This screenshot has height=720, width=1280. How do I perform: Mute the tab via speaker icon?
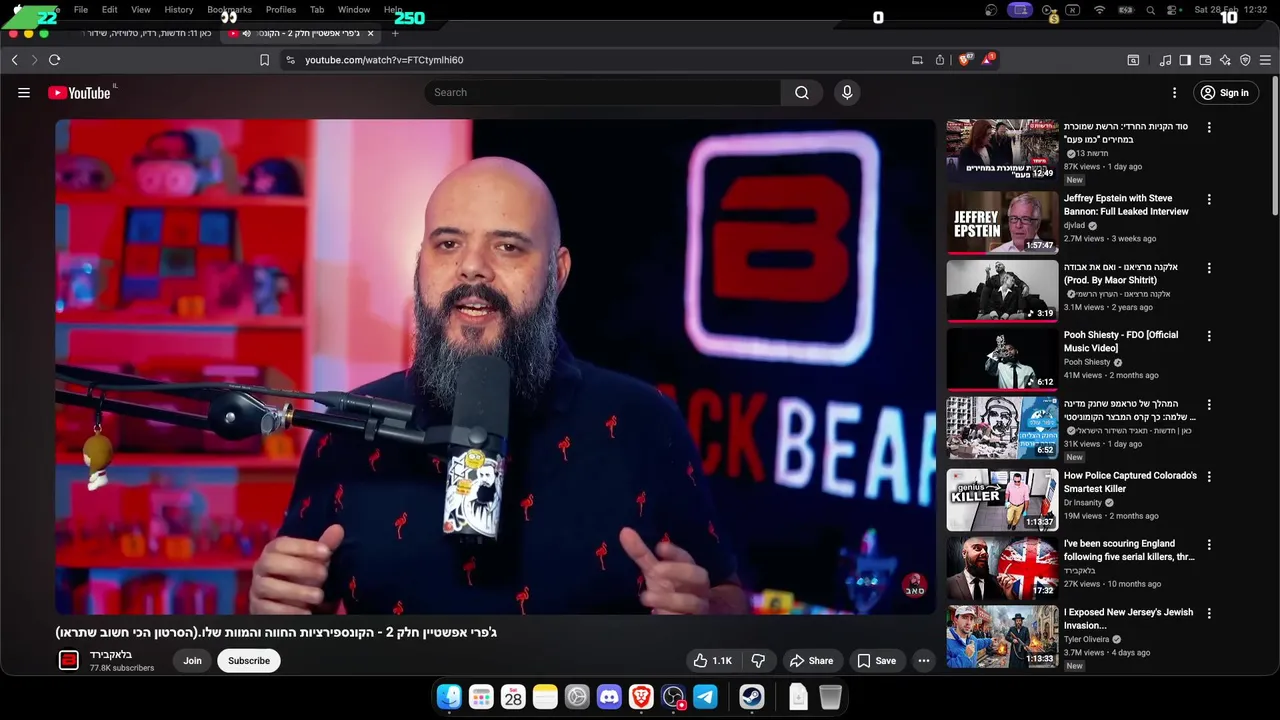[x=247, y=33]
